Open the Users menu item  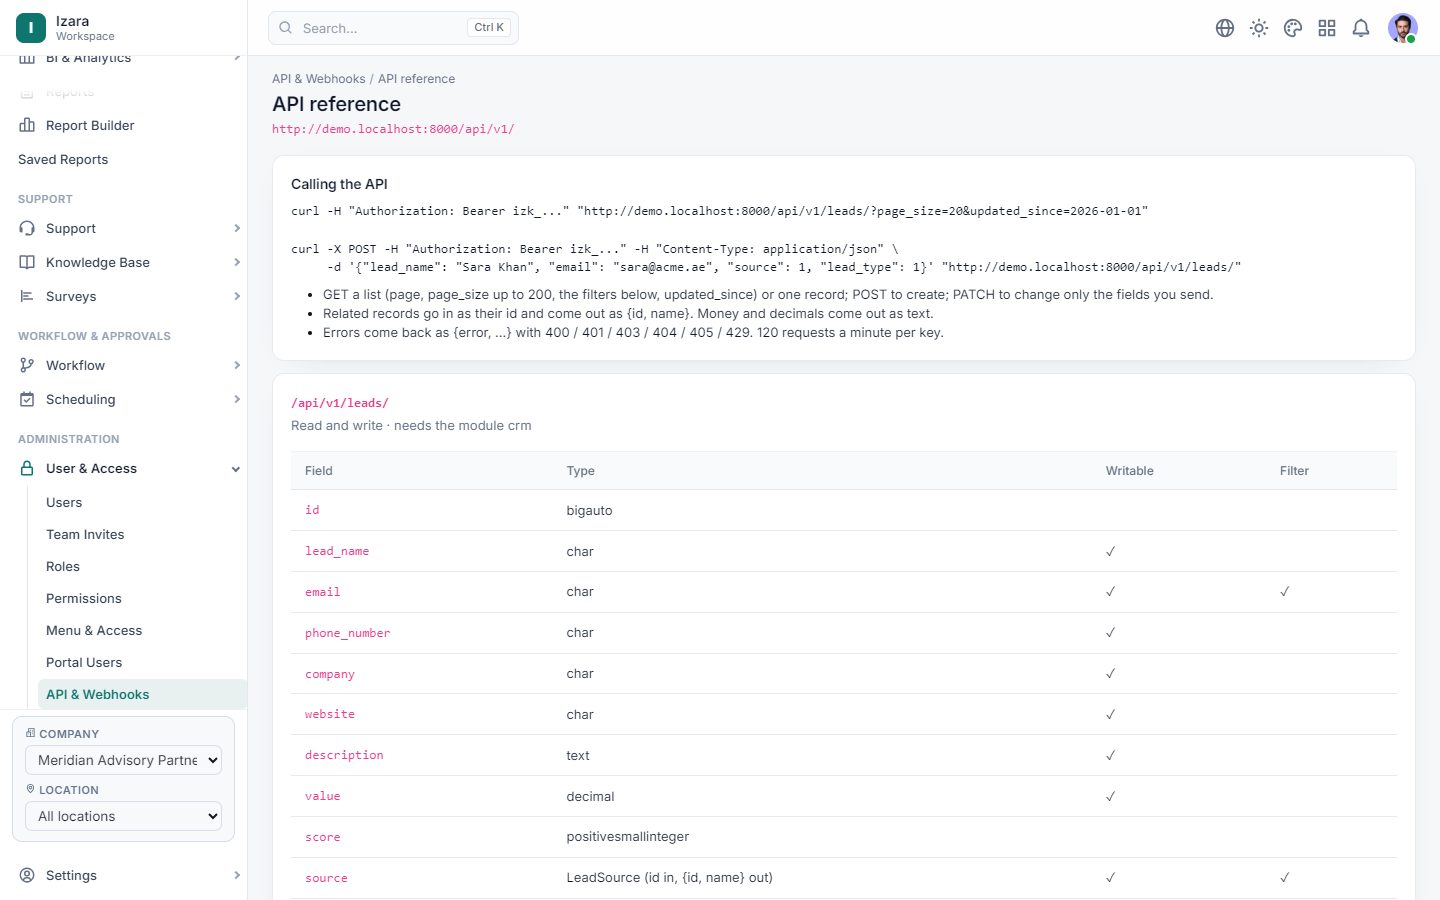pyautogui.click(x=64, y=502)
